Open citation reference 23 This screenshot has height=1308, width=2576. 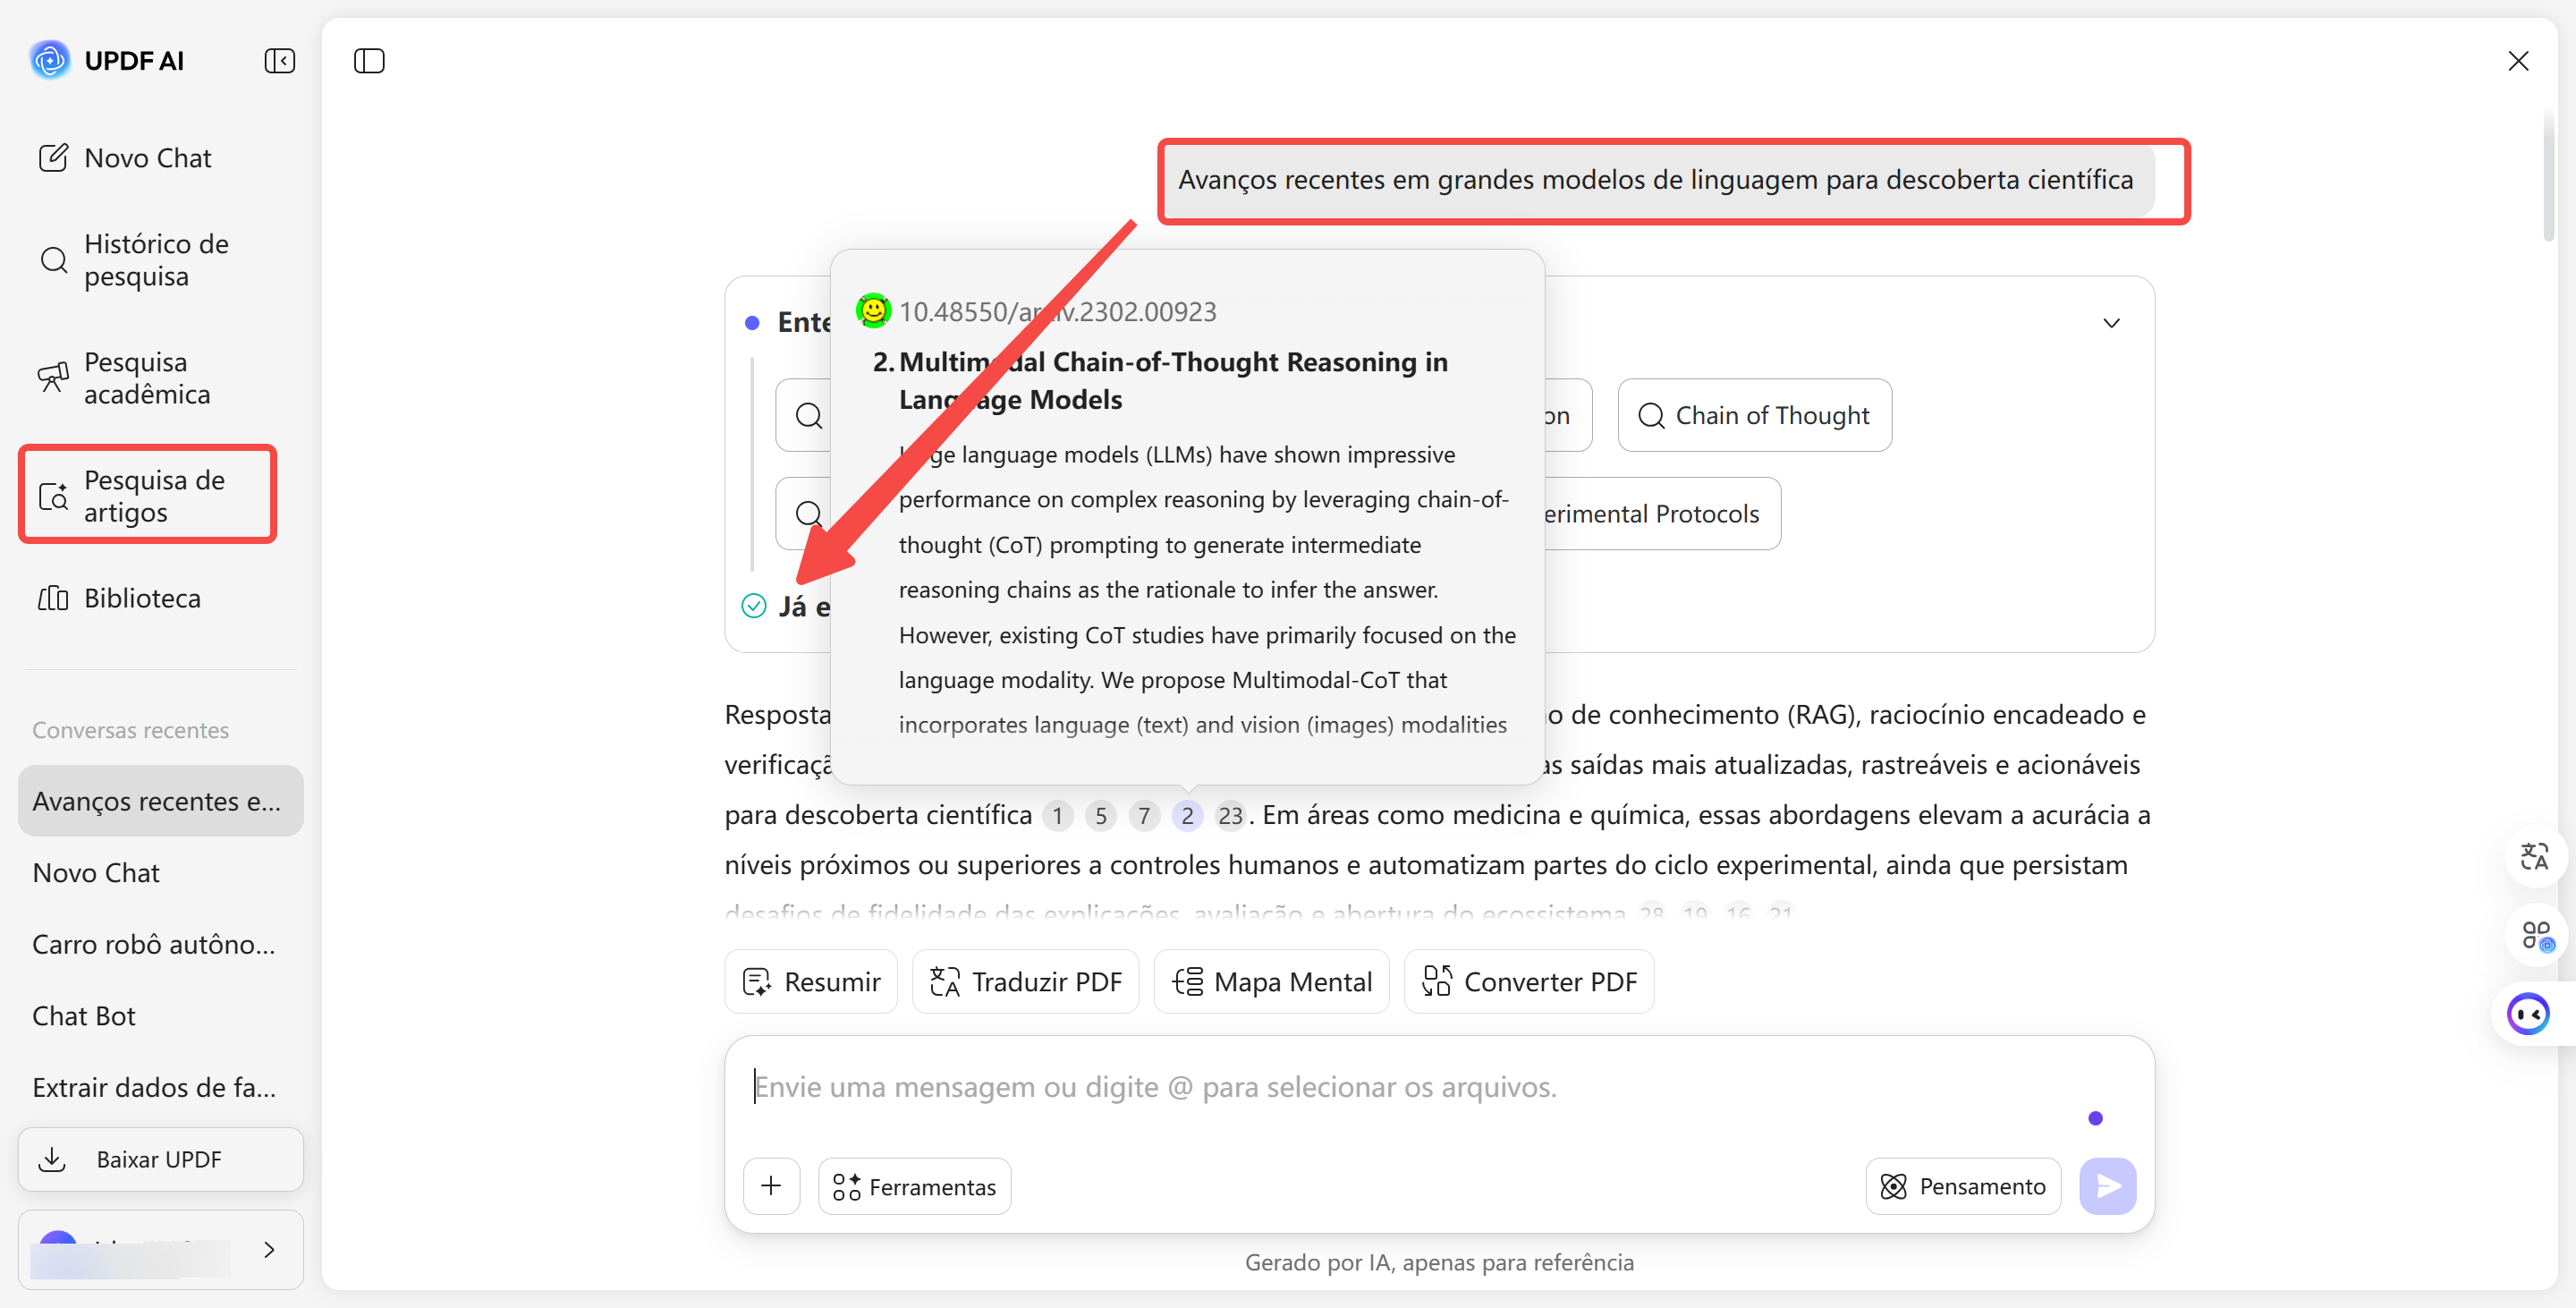1230,816
